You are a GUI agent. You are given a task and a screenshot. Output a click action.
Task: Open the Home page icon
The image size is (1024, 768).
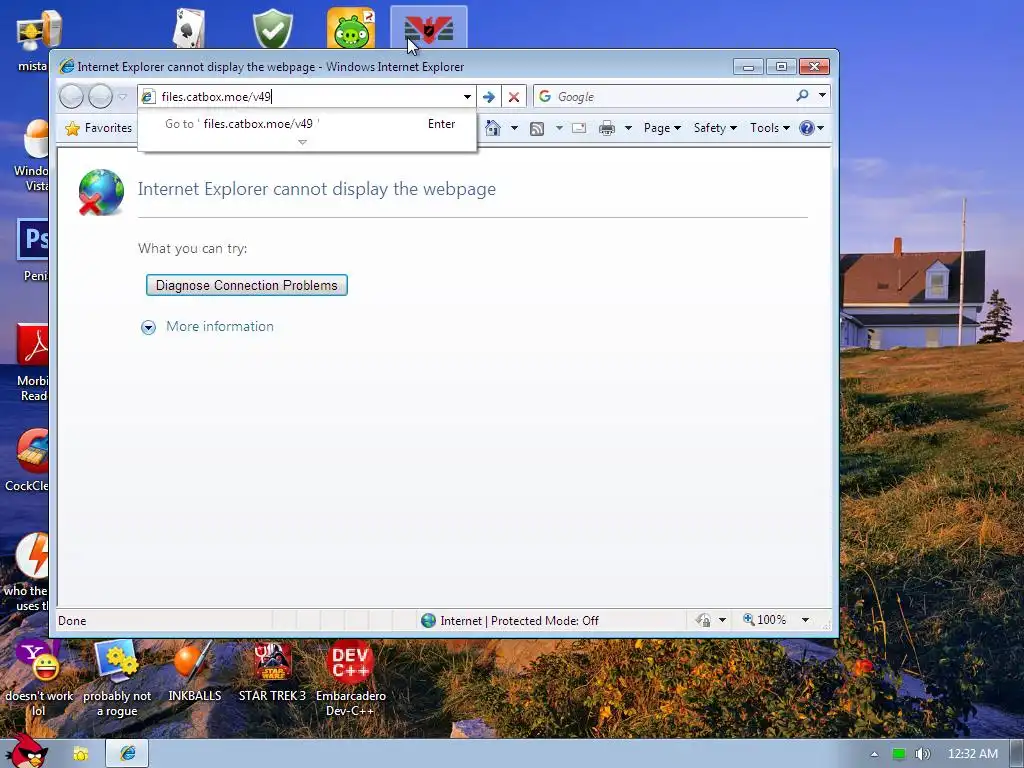click(x=493, y=128)
